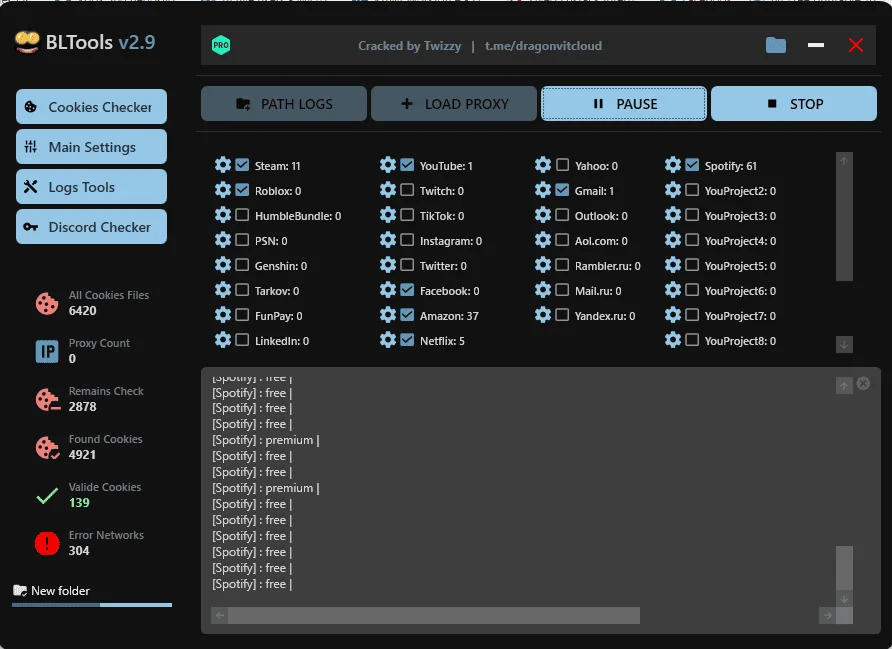This screenshot has width=892, height=649.
Task: Open settings gear for Gmail
Action: tap(543, 190)
